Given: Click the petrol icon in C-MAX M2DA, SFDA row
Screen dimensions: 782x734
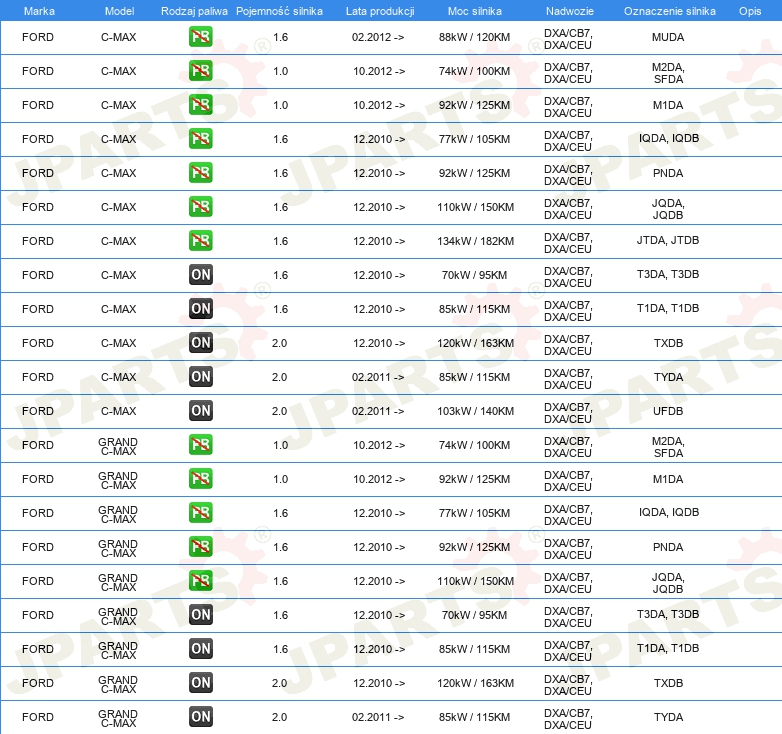Looking at the screenshot, I should coord(201,71).
